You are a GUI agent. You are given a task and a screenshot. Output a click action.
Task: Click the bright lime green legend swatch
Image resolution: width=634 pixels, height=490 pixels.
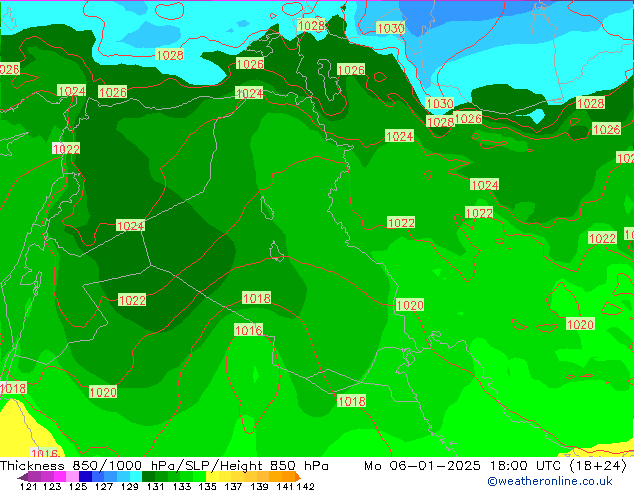(199, 476)
